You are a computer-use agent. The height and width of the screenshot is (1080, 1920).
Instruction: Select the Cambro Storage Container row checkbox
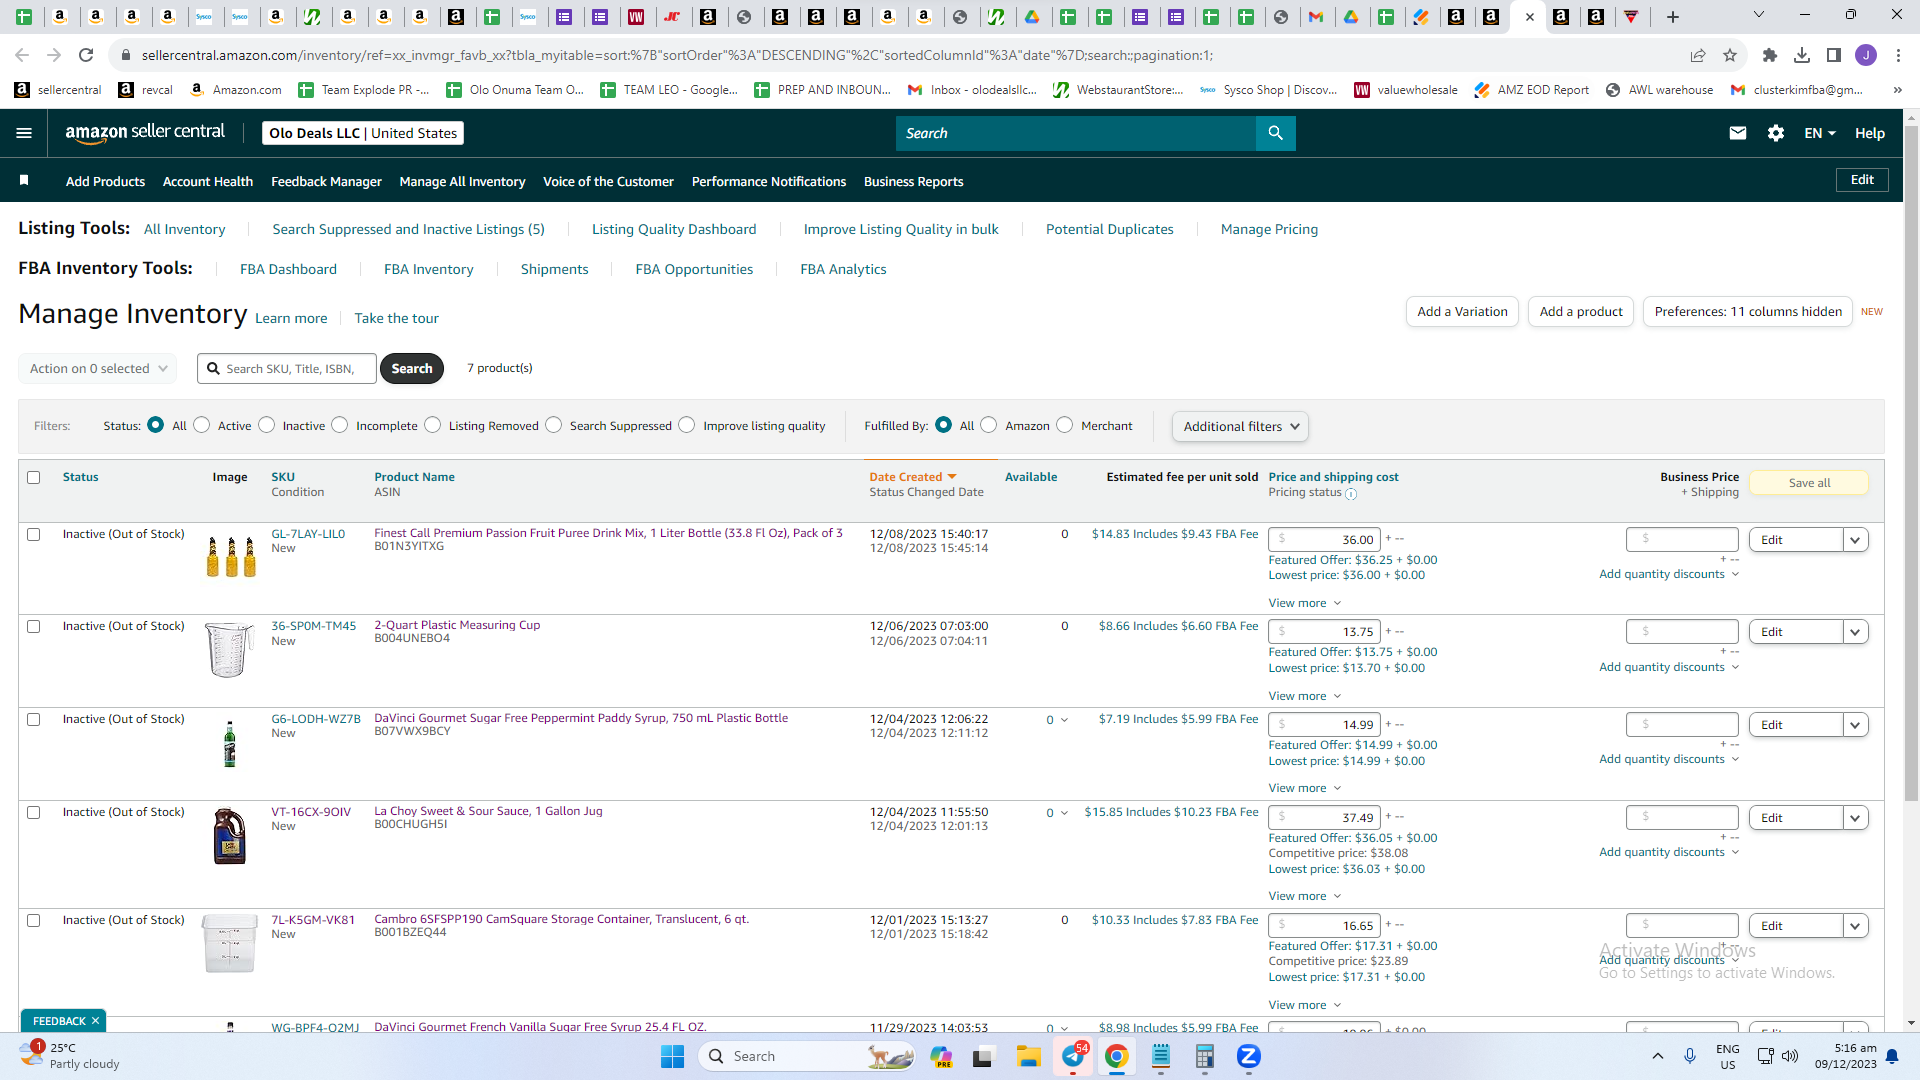(x=34, y=920)
